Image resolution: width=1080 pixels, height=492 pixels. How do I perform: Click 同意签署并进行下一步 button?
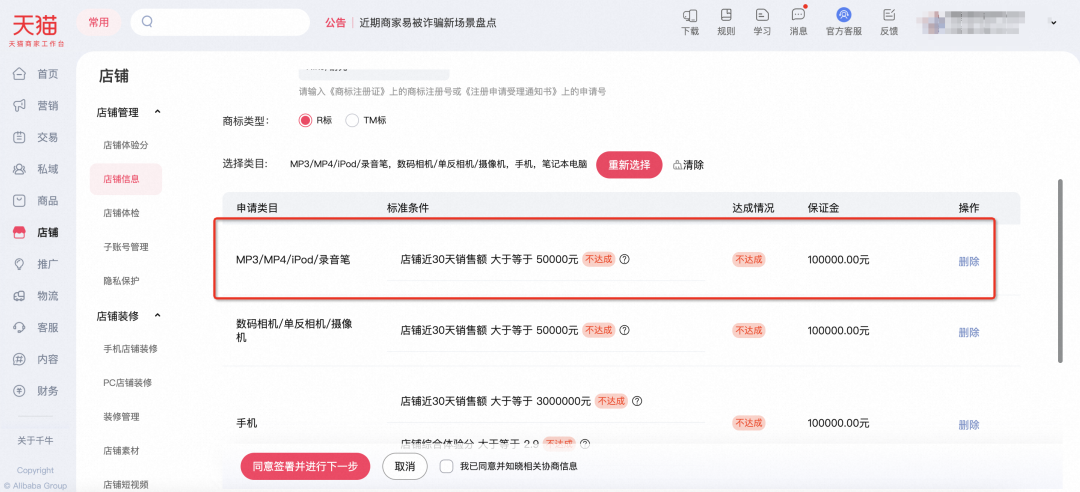pyautogui.click(x=305, y=466)
